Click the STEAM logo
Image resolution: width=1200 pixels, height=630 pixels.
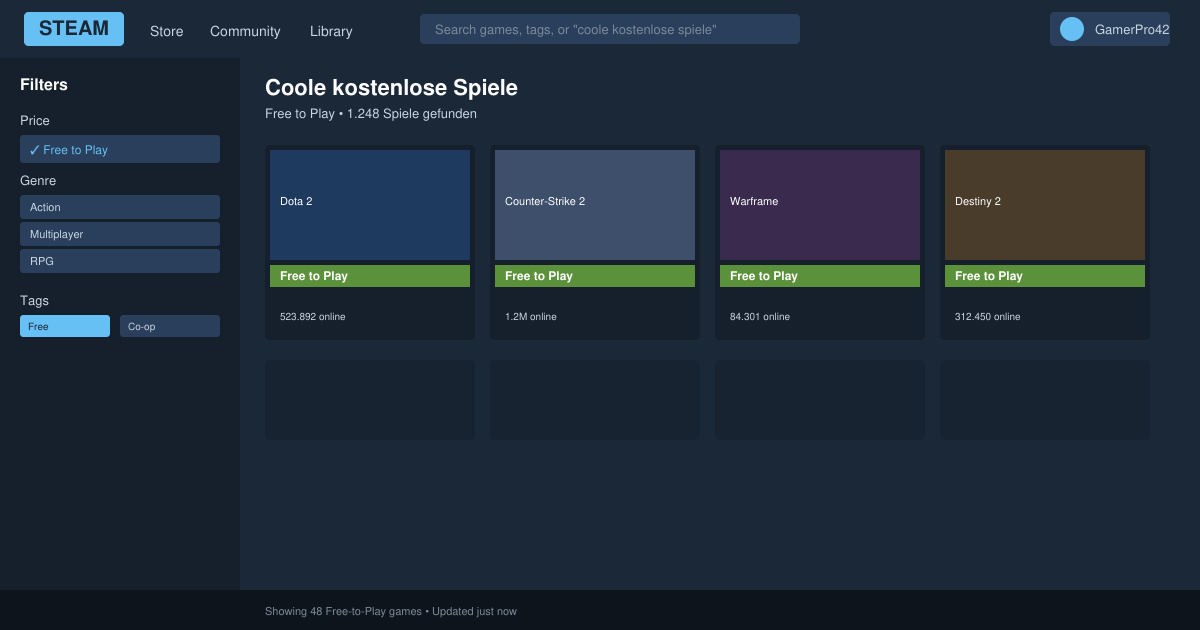tap(74, 29)
